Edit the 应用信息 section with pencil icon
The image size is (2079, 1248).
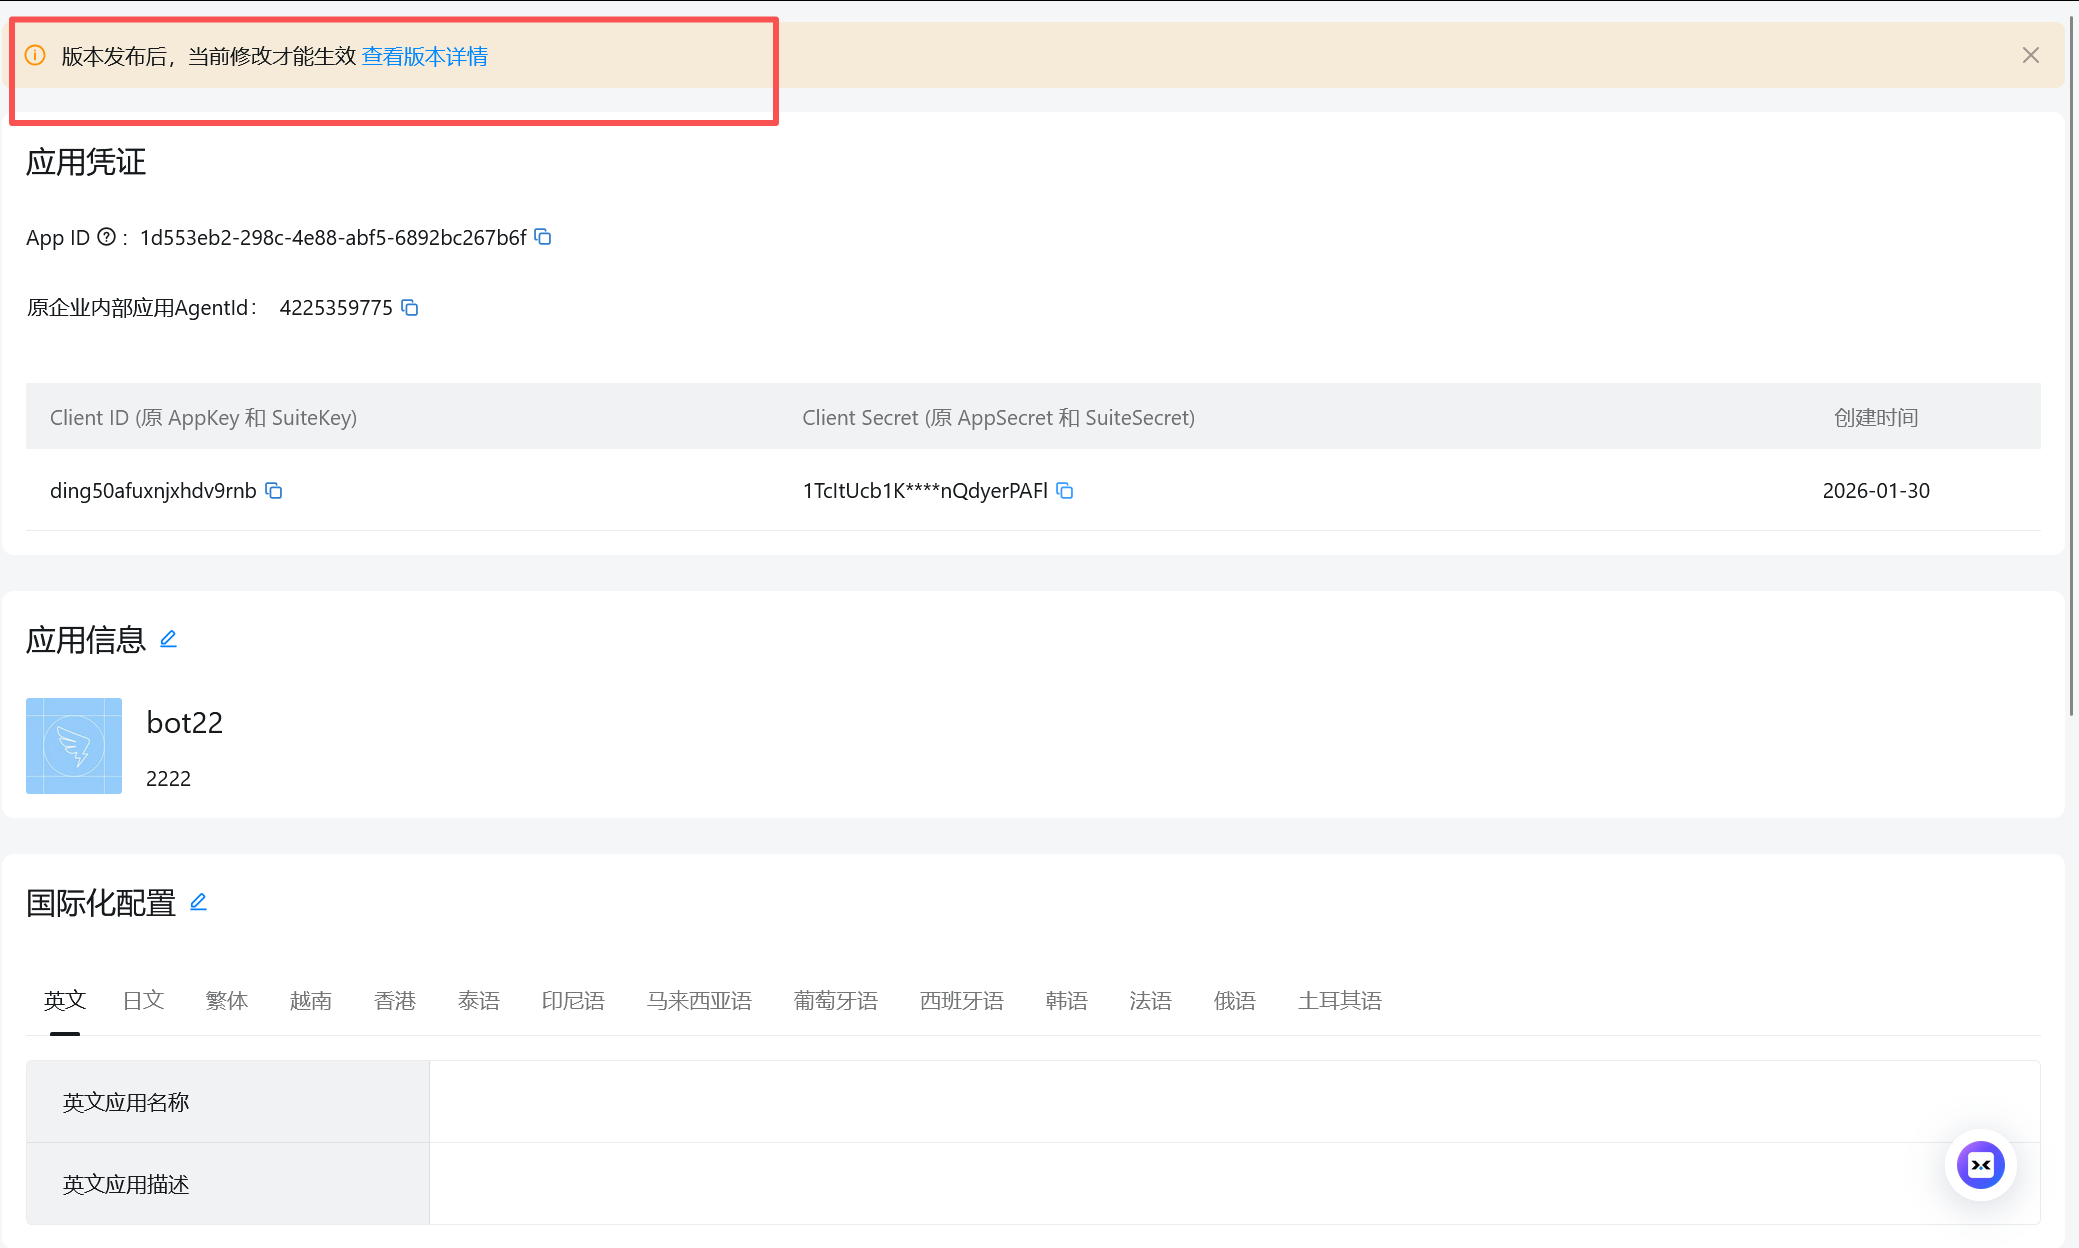tap(168, 639)
